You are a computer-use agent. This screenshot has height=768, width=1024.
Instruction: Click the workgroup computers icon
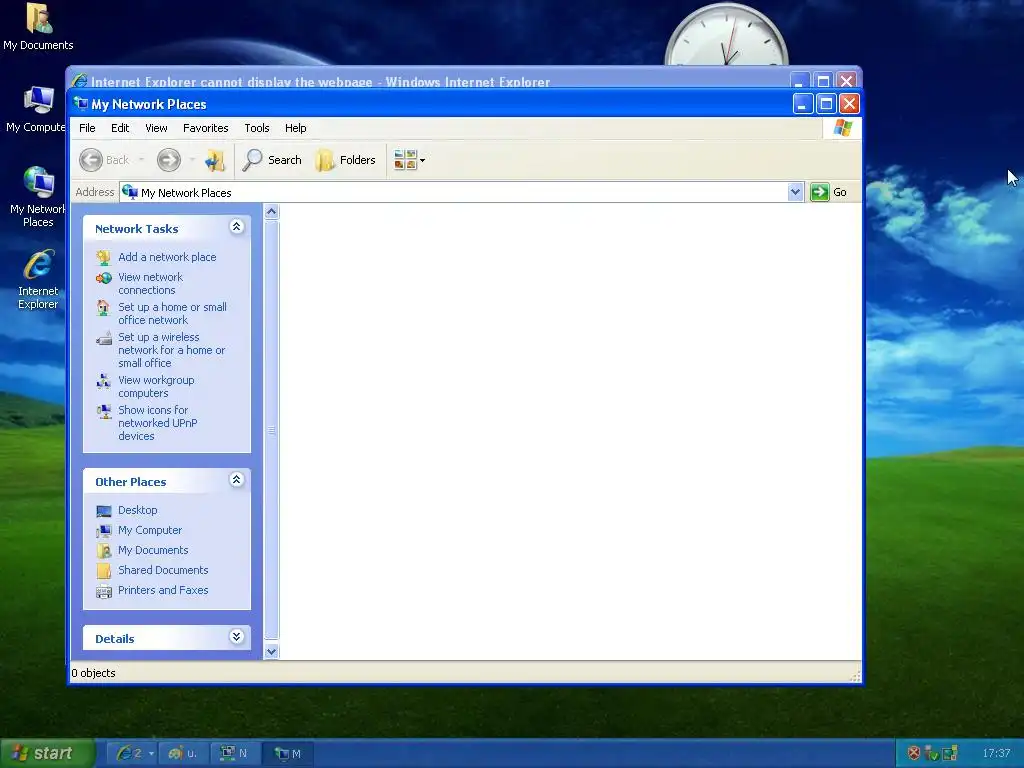[103, 381]
